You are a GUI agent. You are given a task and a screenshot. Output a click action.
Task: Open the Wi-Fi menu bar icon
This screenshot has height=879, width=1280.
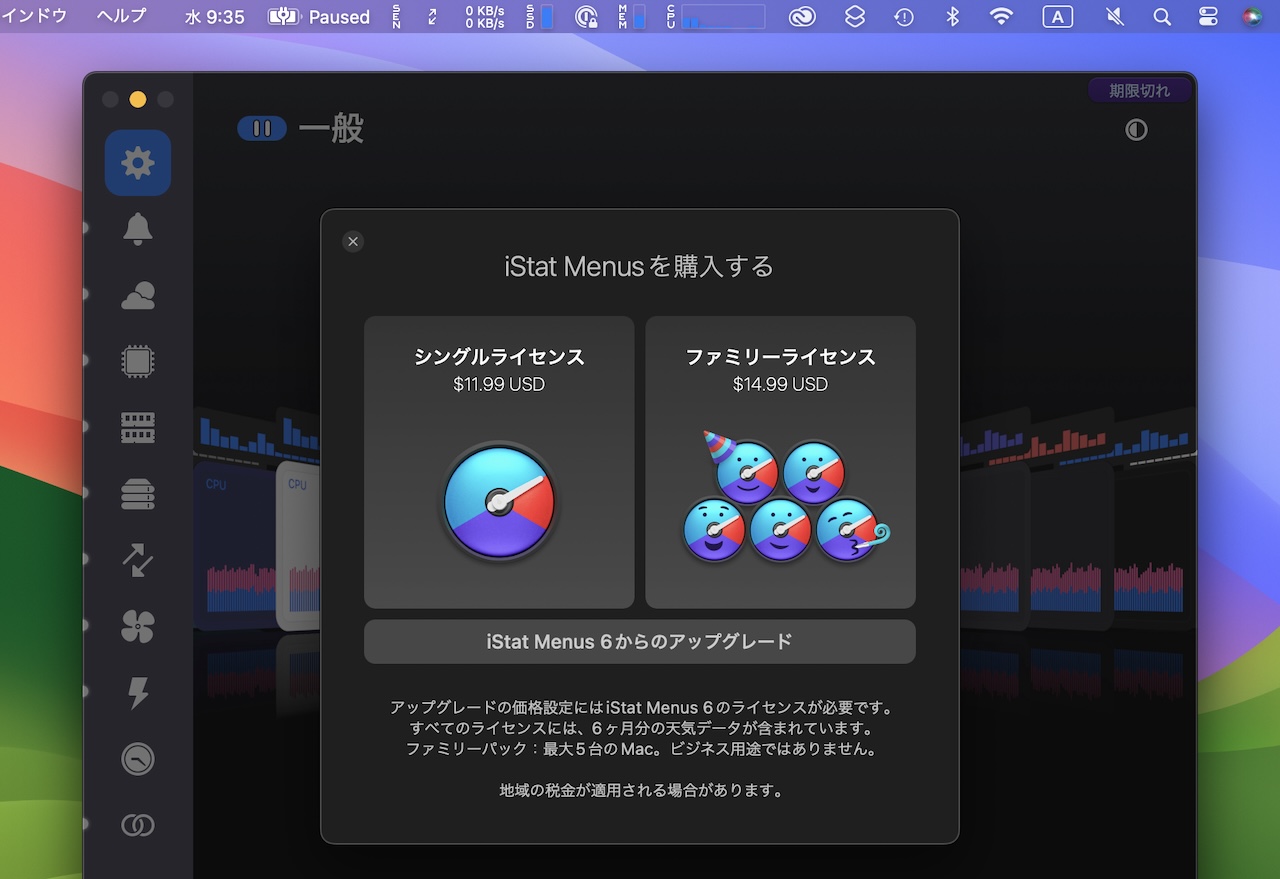1001,16
